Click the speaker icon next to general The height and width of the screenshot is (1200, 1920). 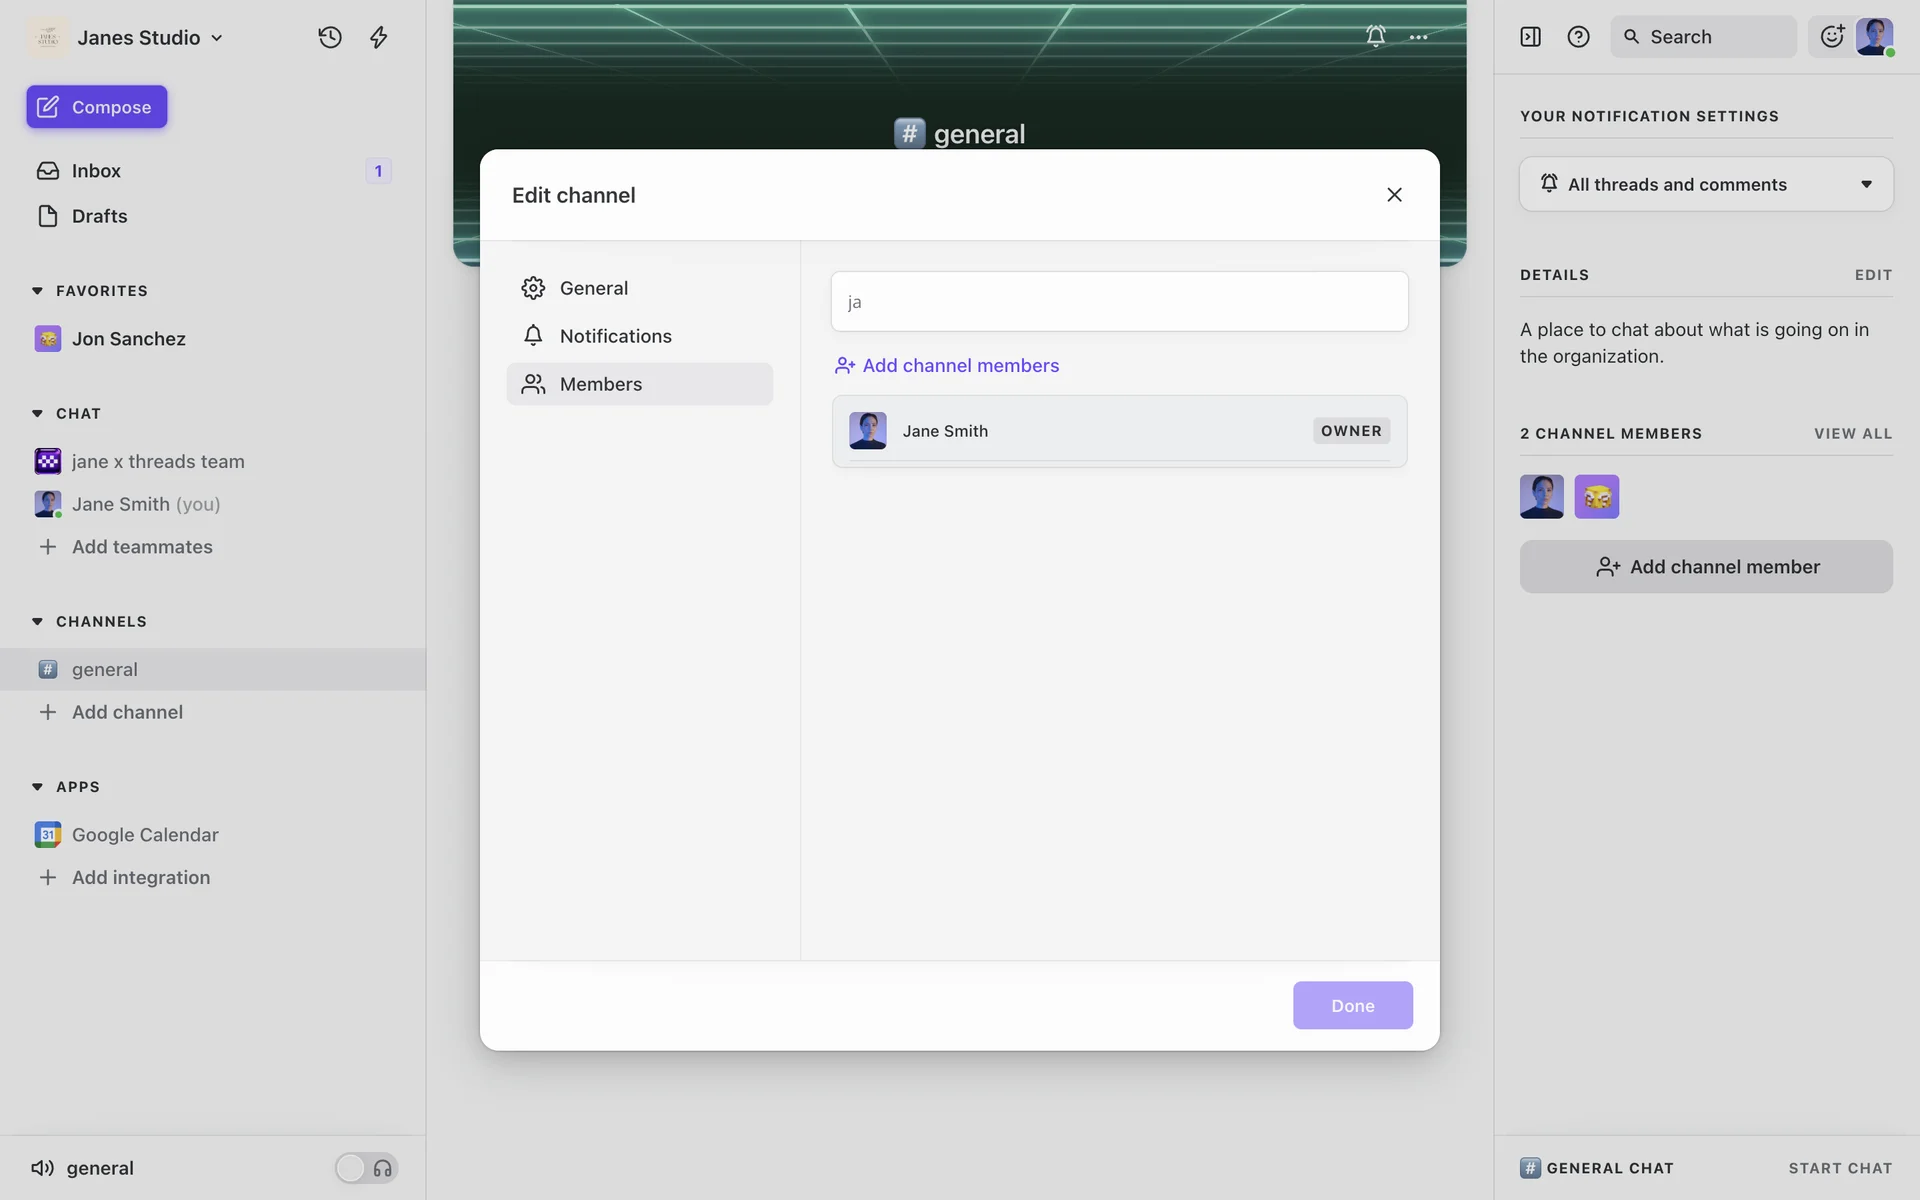pos(42,1168)
